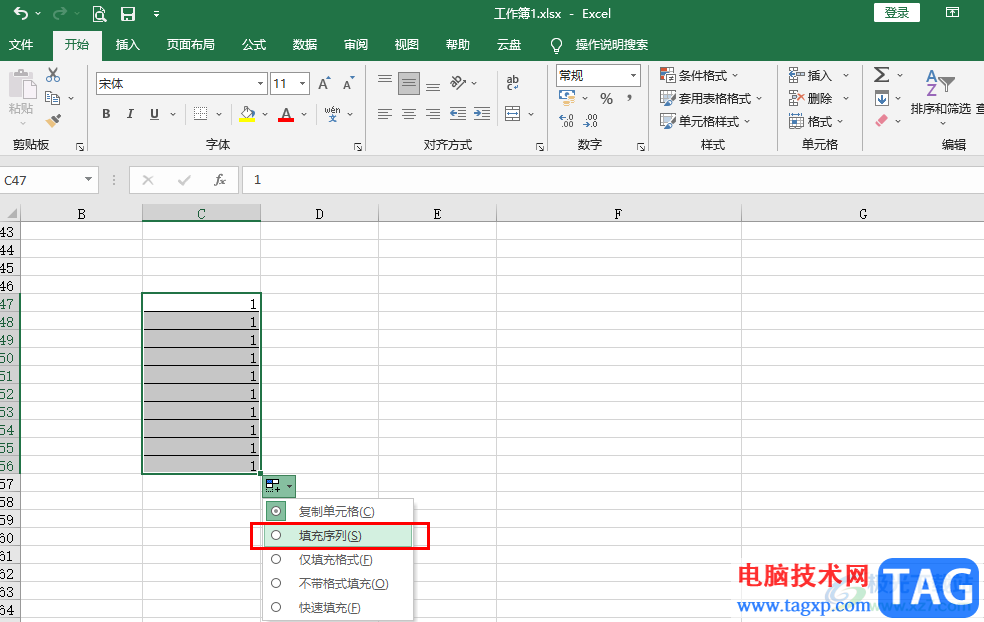Viewport: 984px width, 622px height.
Task: Click the Format cells button (格式)
Action: point(816,121)
